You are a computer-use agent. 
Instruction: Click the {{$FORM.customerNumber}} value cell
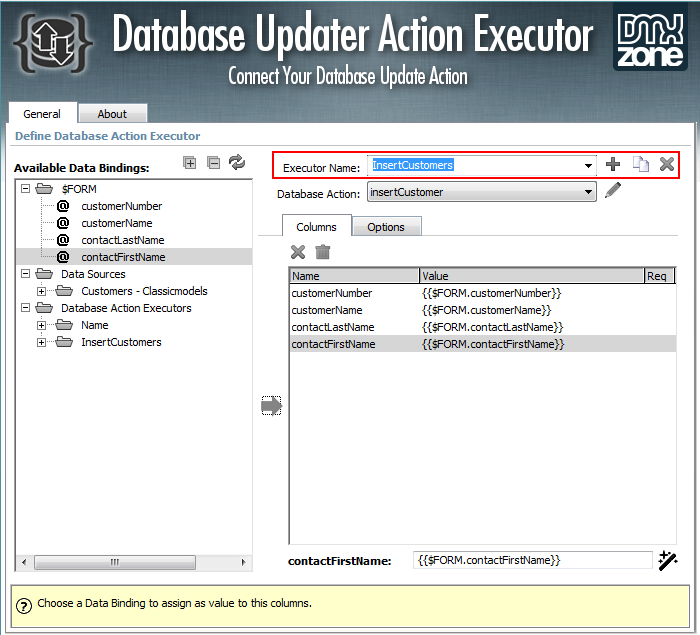[x=492, y=293]
